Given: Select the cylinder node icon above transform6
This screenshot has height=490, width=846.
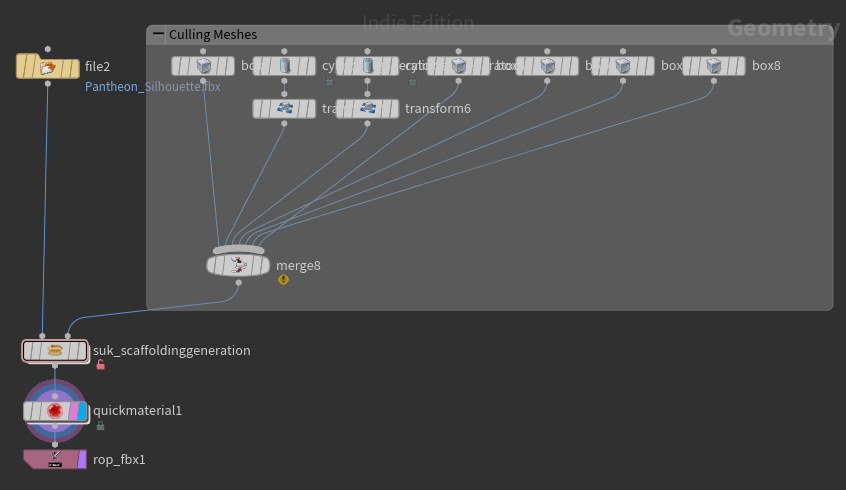Looking at the screenshot, I should coord(367,66).
